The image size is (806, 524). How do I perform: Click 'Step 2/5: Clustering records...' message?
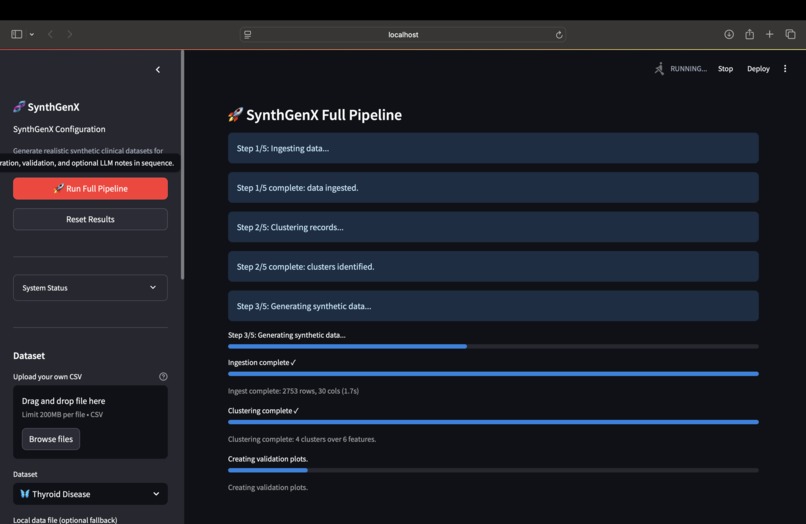pos(493,227)
